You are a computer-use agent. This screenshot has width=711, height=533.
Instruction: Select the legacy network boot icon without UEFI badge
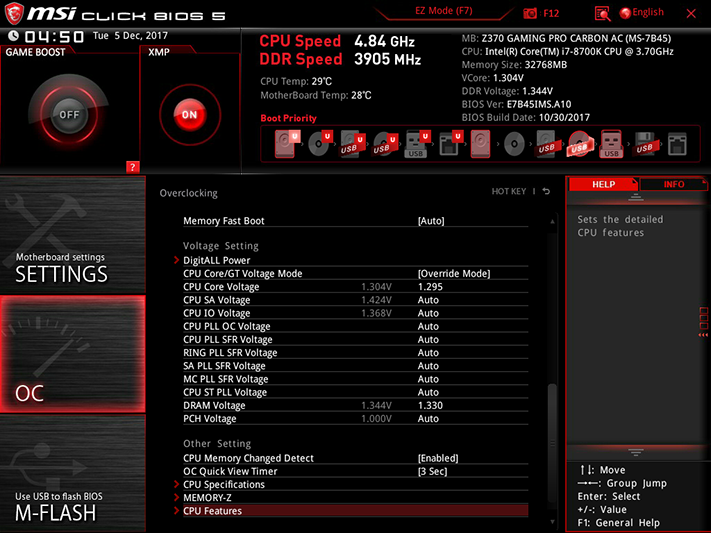click(677, 144)
